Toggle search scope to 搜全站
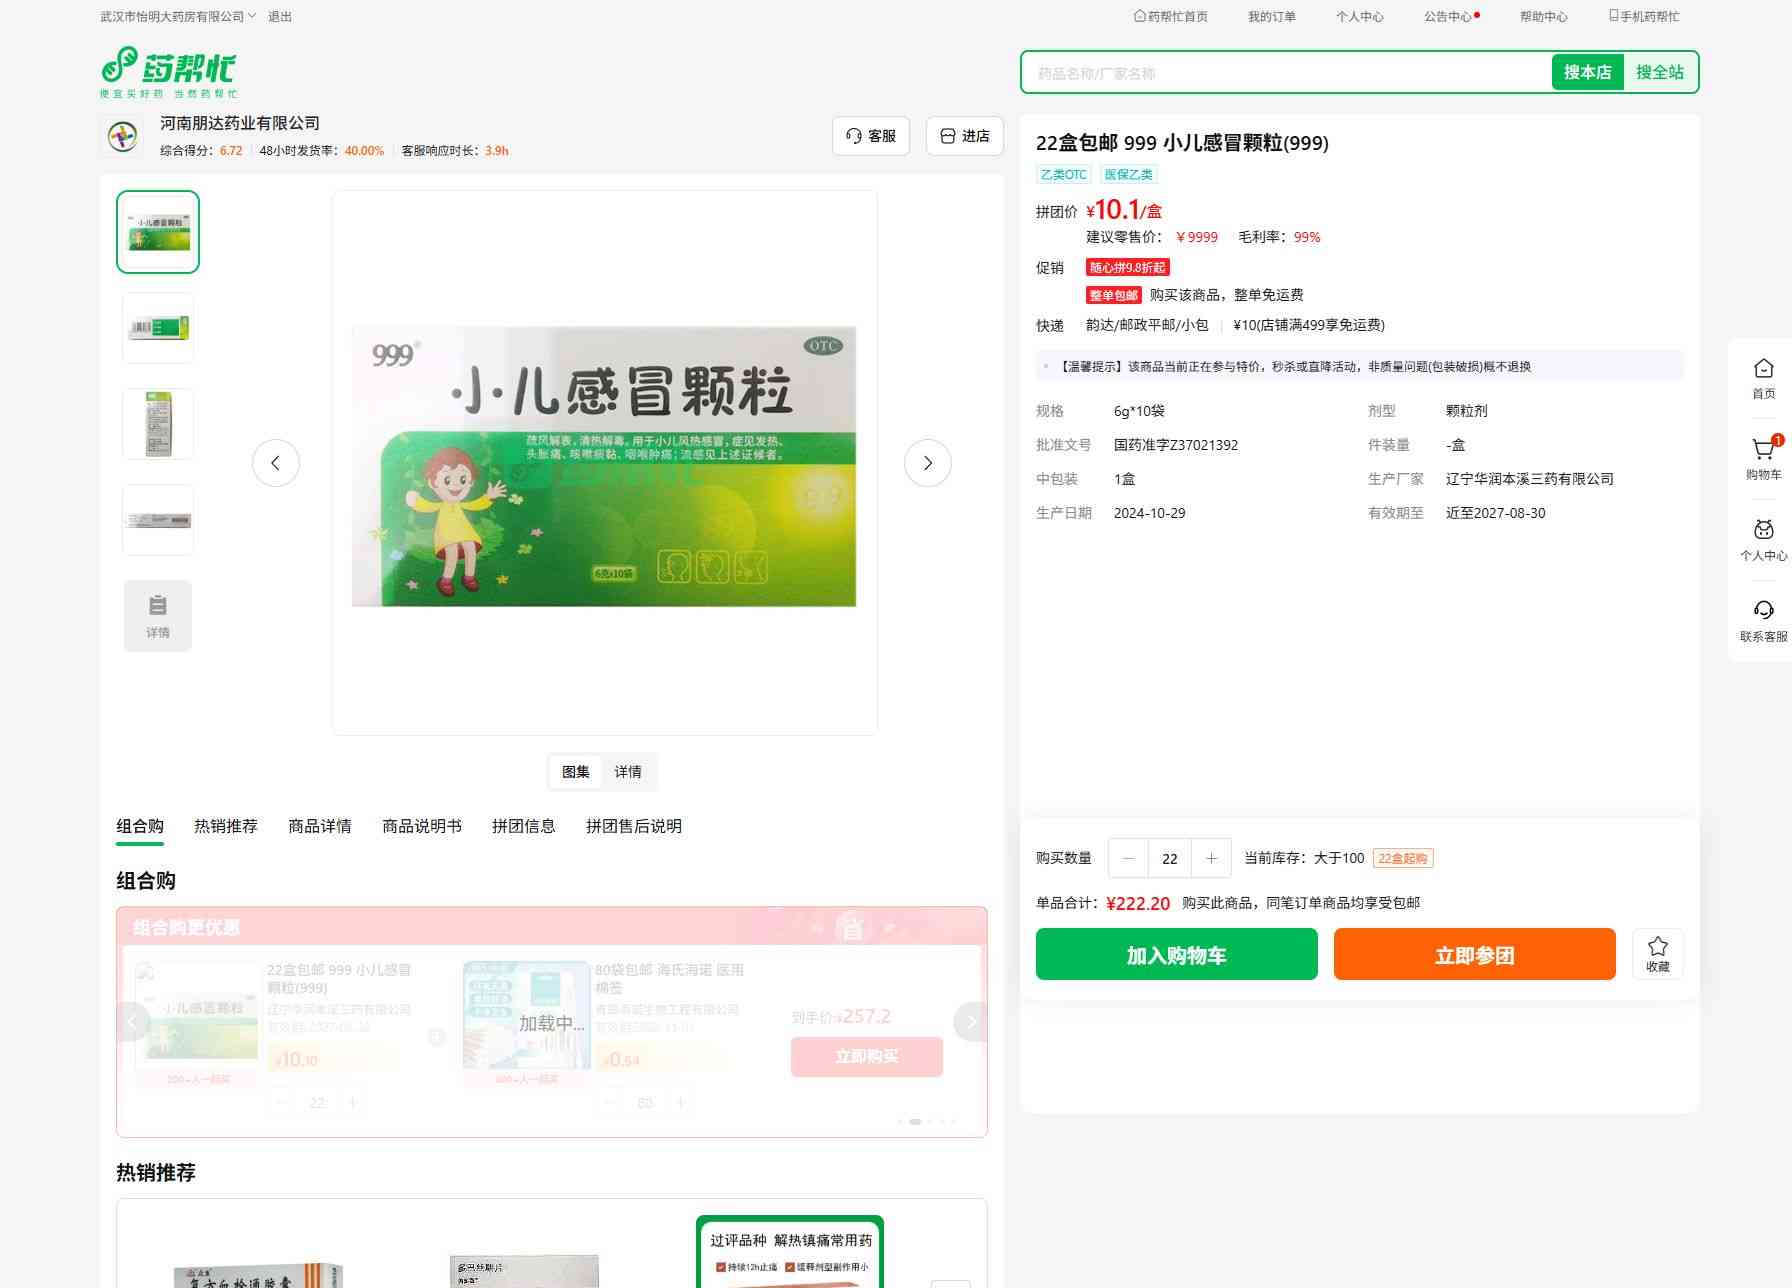The width and height of the screenshot is (1792, 1288). [1659, 72]
